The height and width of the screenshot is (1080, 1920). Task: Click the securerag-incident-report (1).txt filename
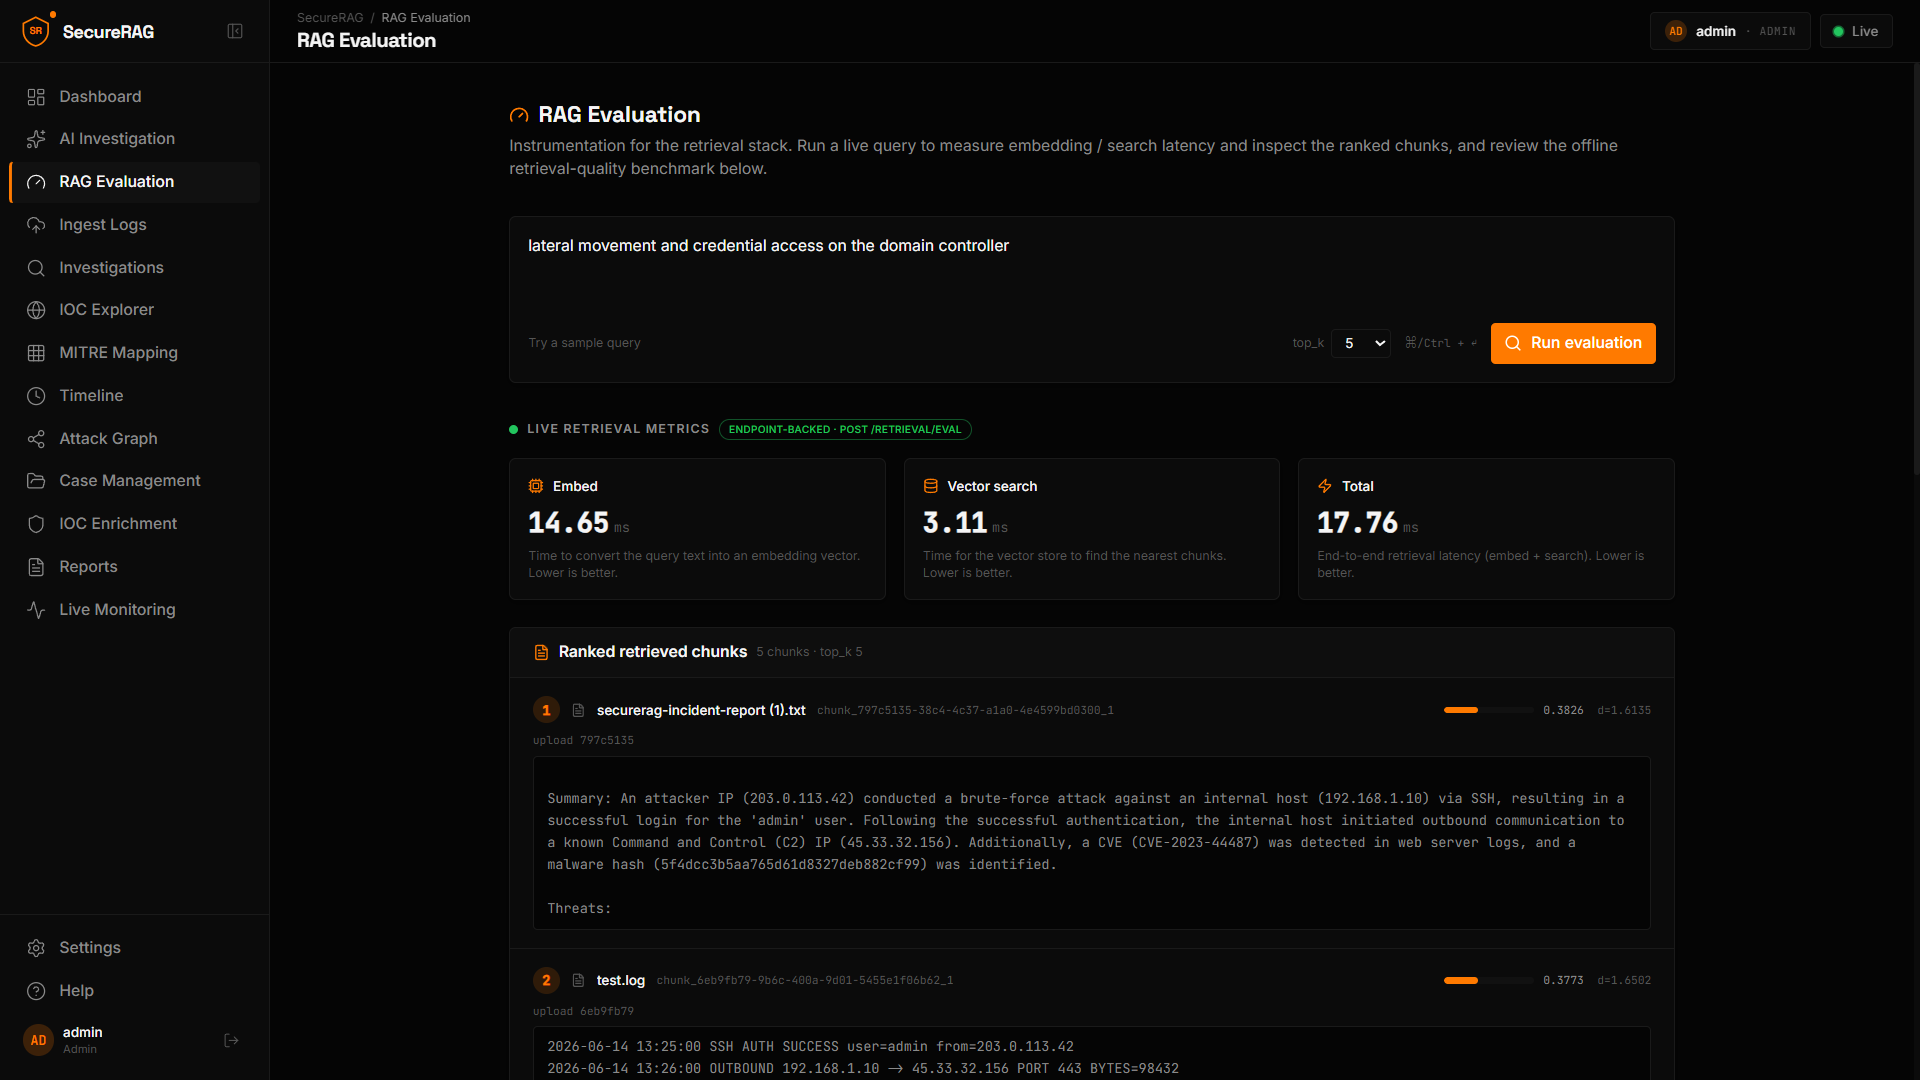701,710
